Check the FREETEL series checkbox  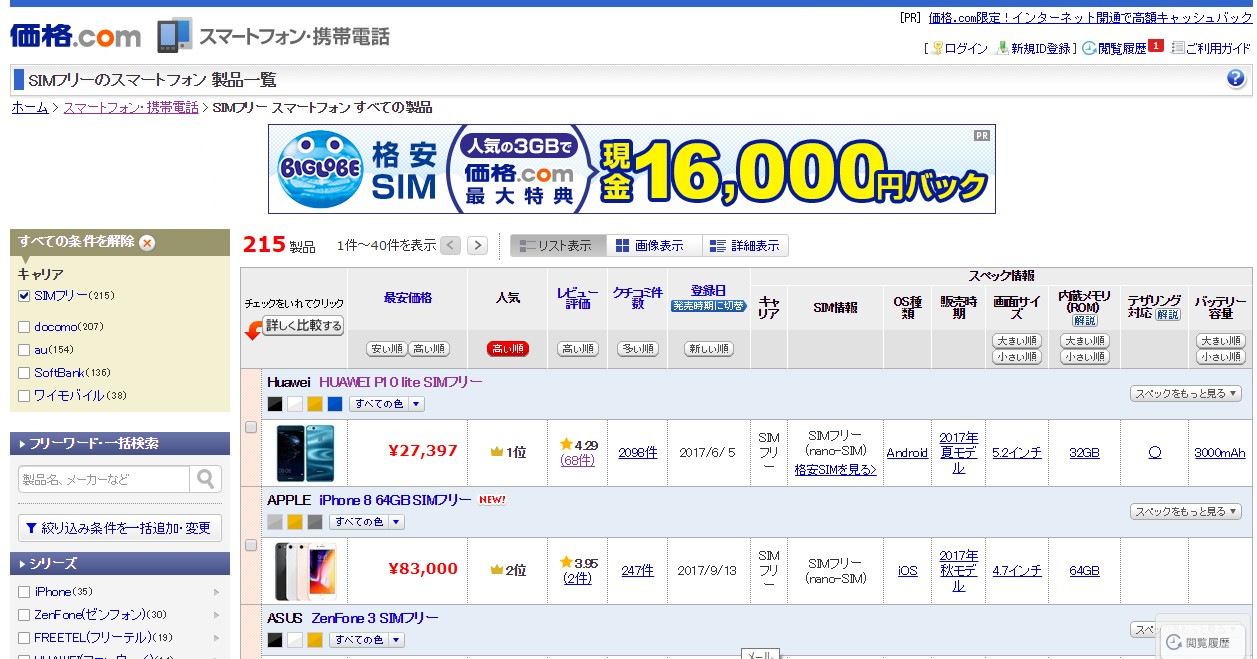tap(25, 638)
